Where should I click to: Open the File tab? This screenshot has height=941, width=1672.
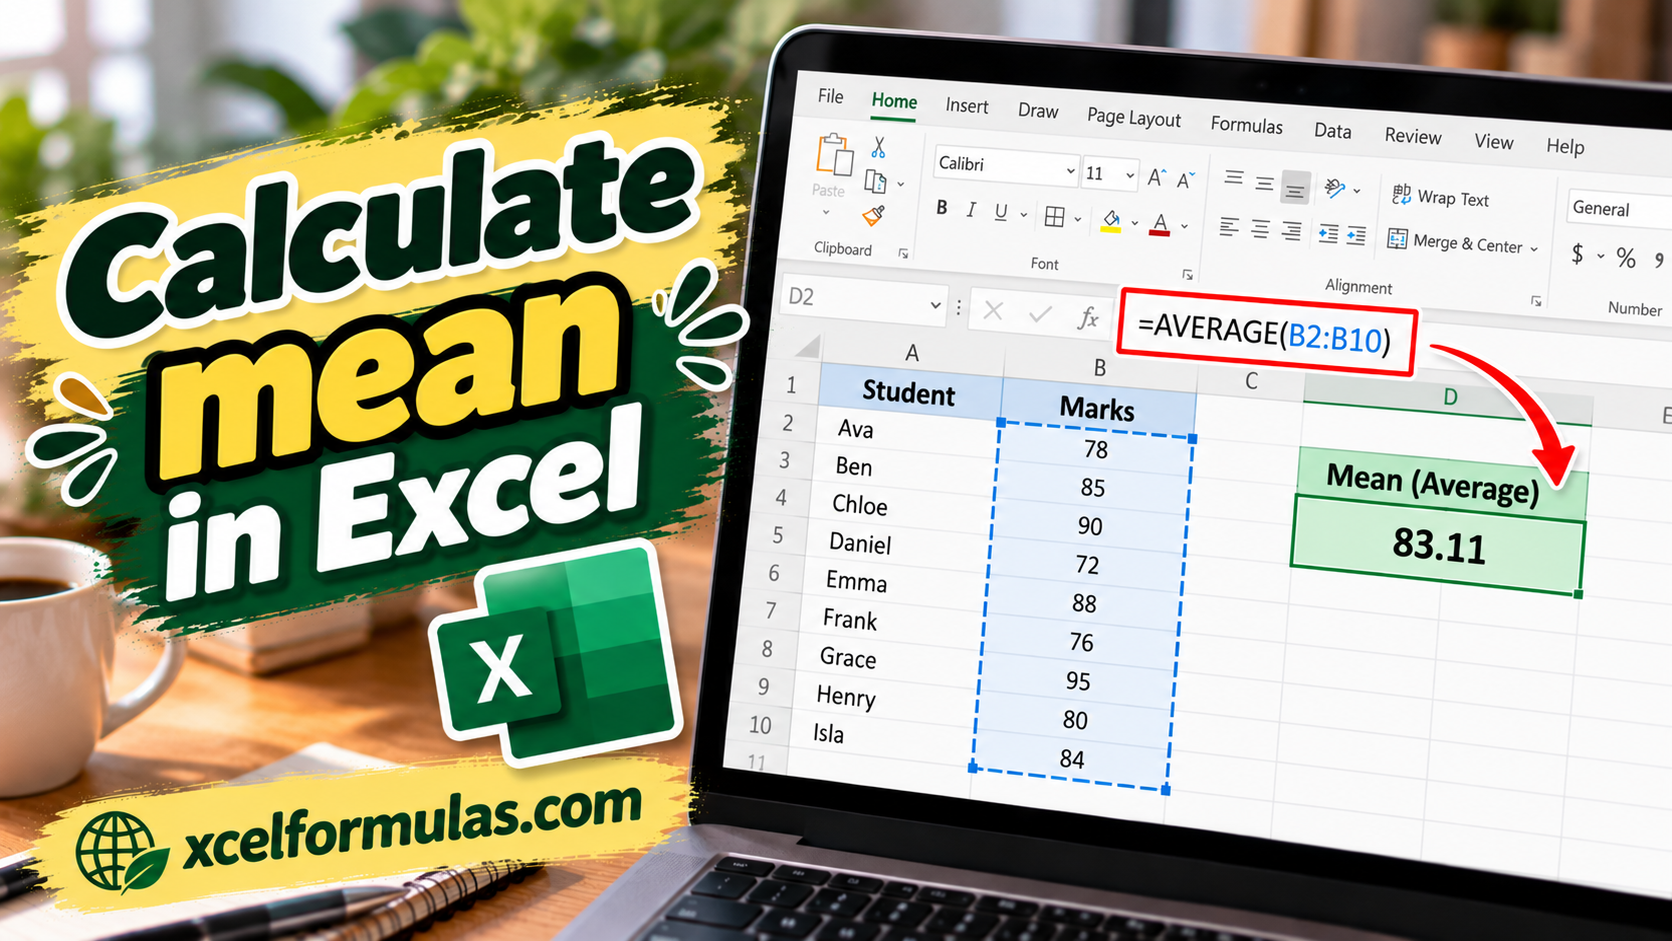[830, 96]
